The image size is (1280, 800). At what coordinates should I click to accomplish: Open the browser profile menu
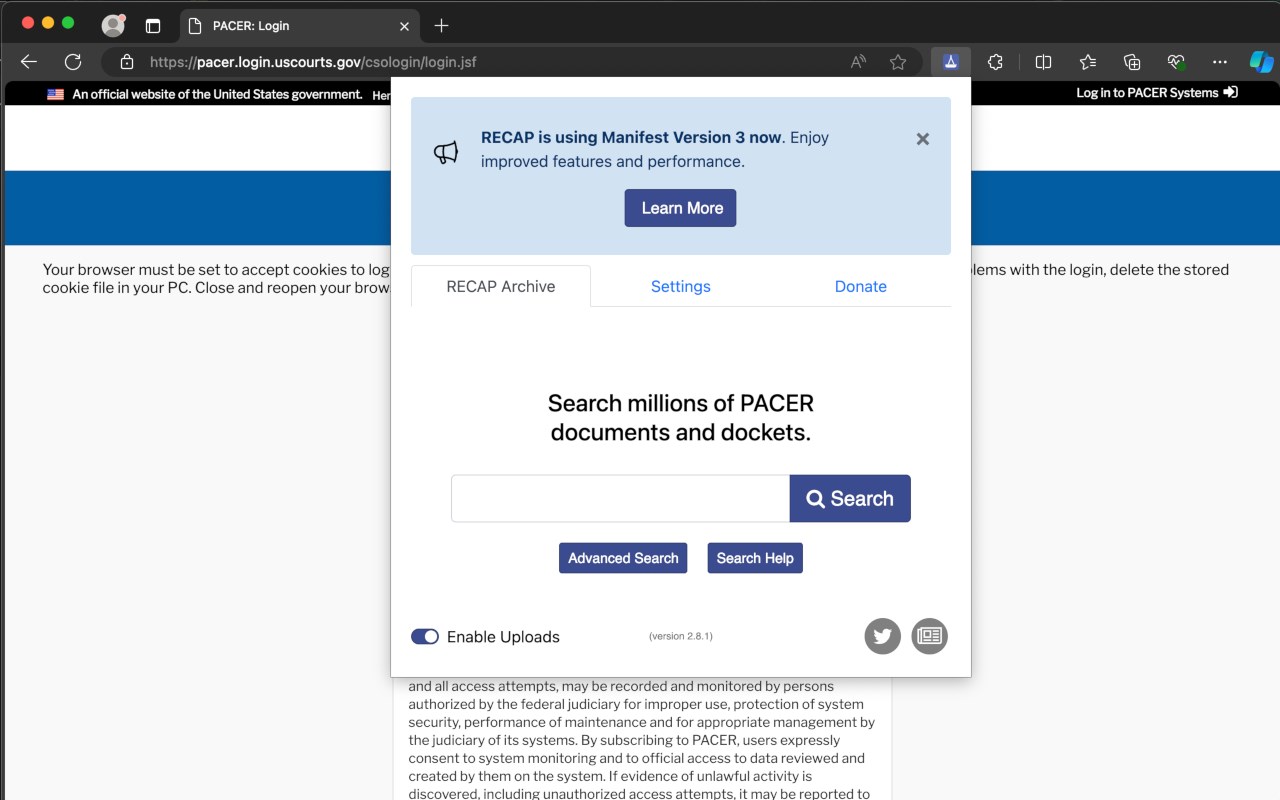[x=113, y=26]
